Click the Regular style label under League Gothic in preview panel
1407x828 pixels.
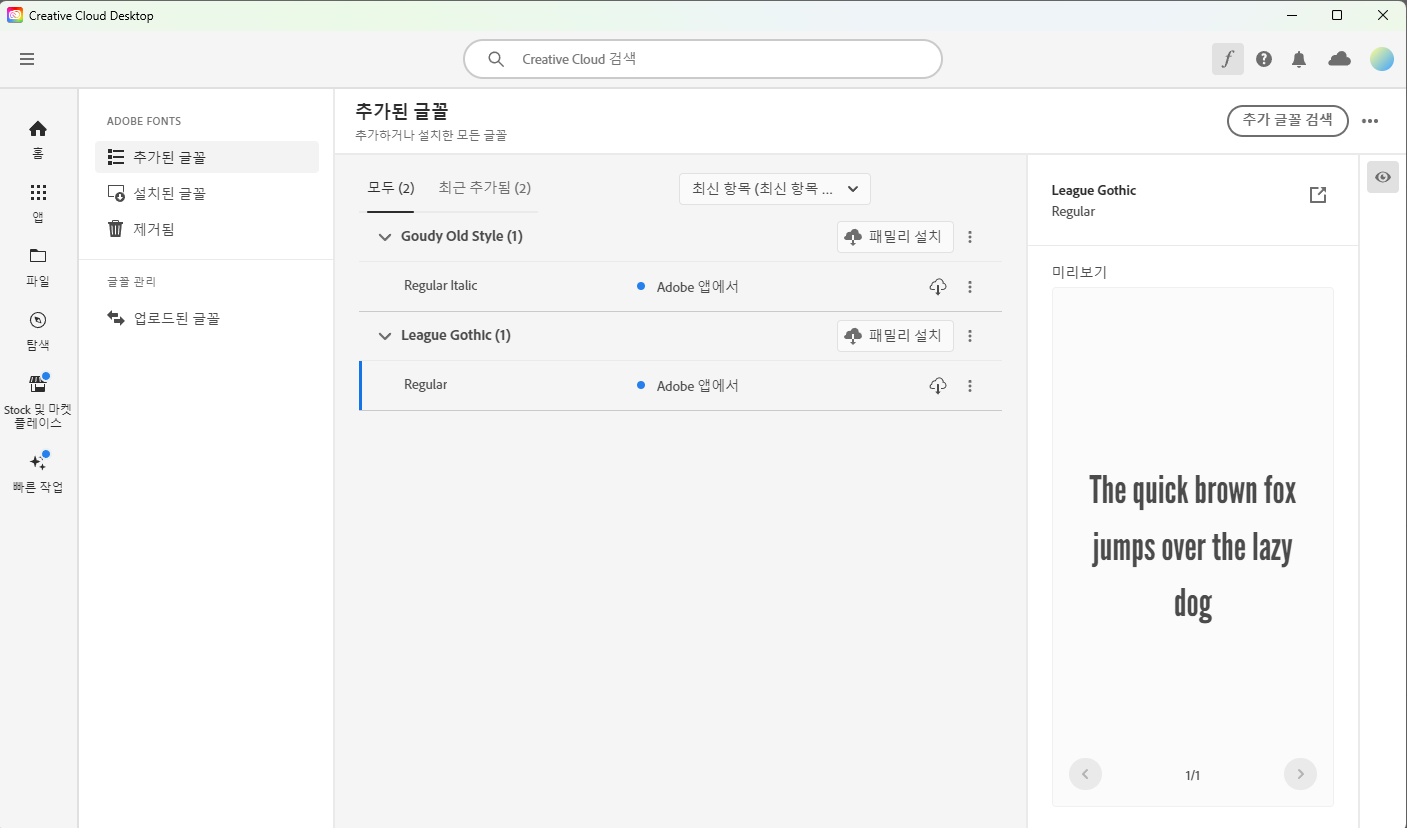coord(1073,212)
